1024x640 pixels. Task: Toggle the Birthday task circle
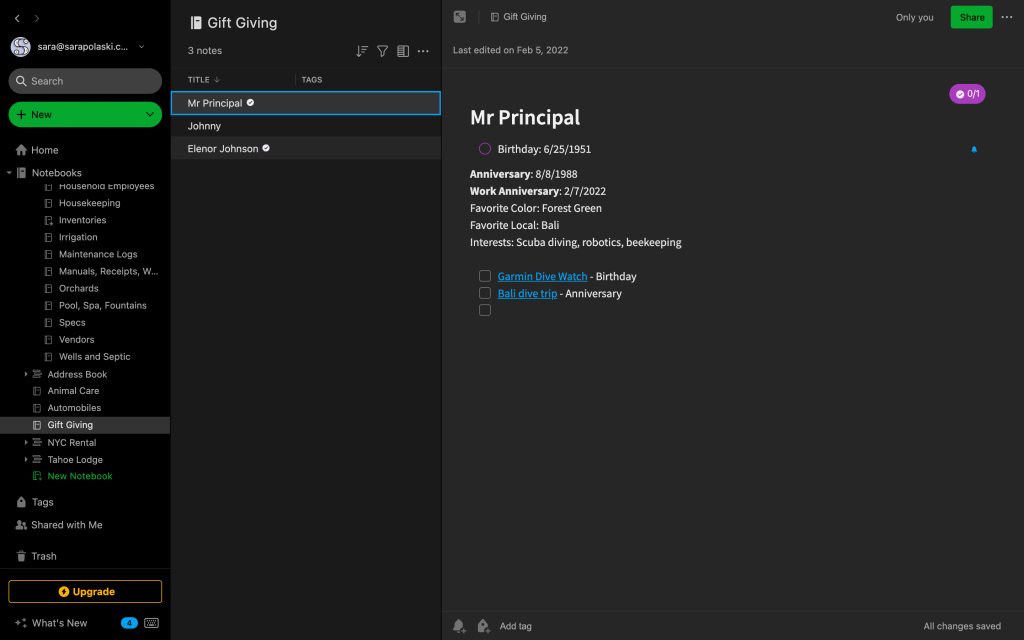pos(485,149)
